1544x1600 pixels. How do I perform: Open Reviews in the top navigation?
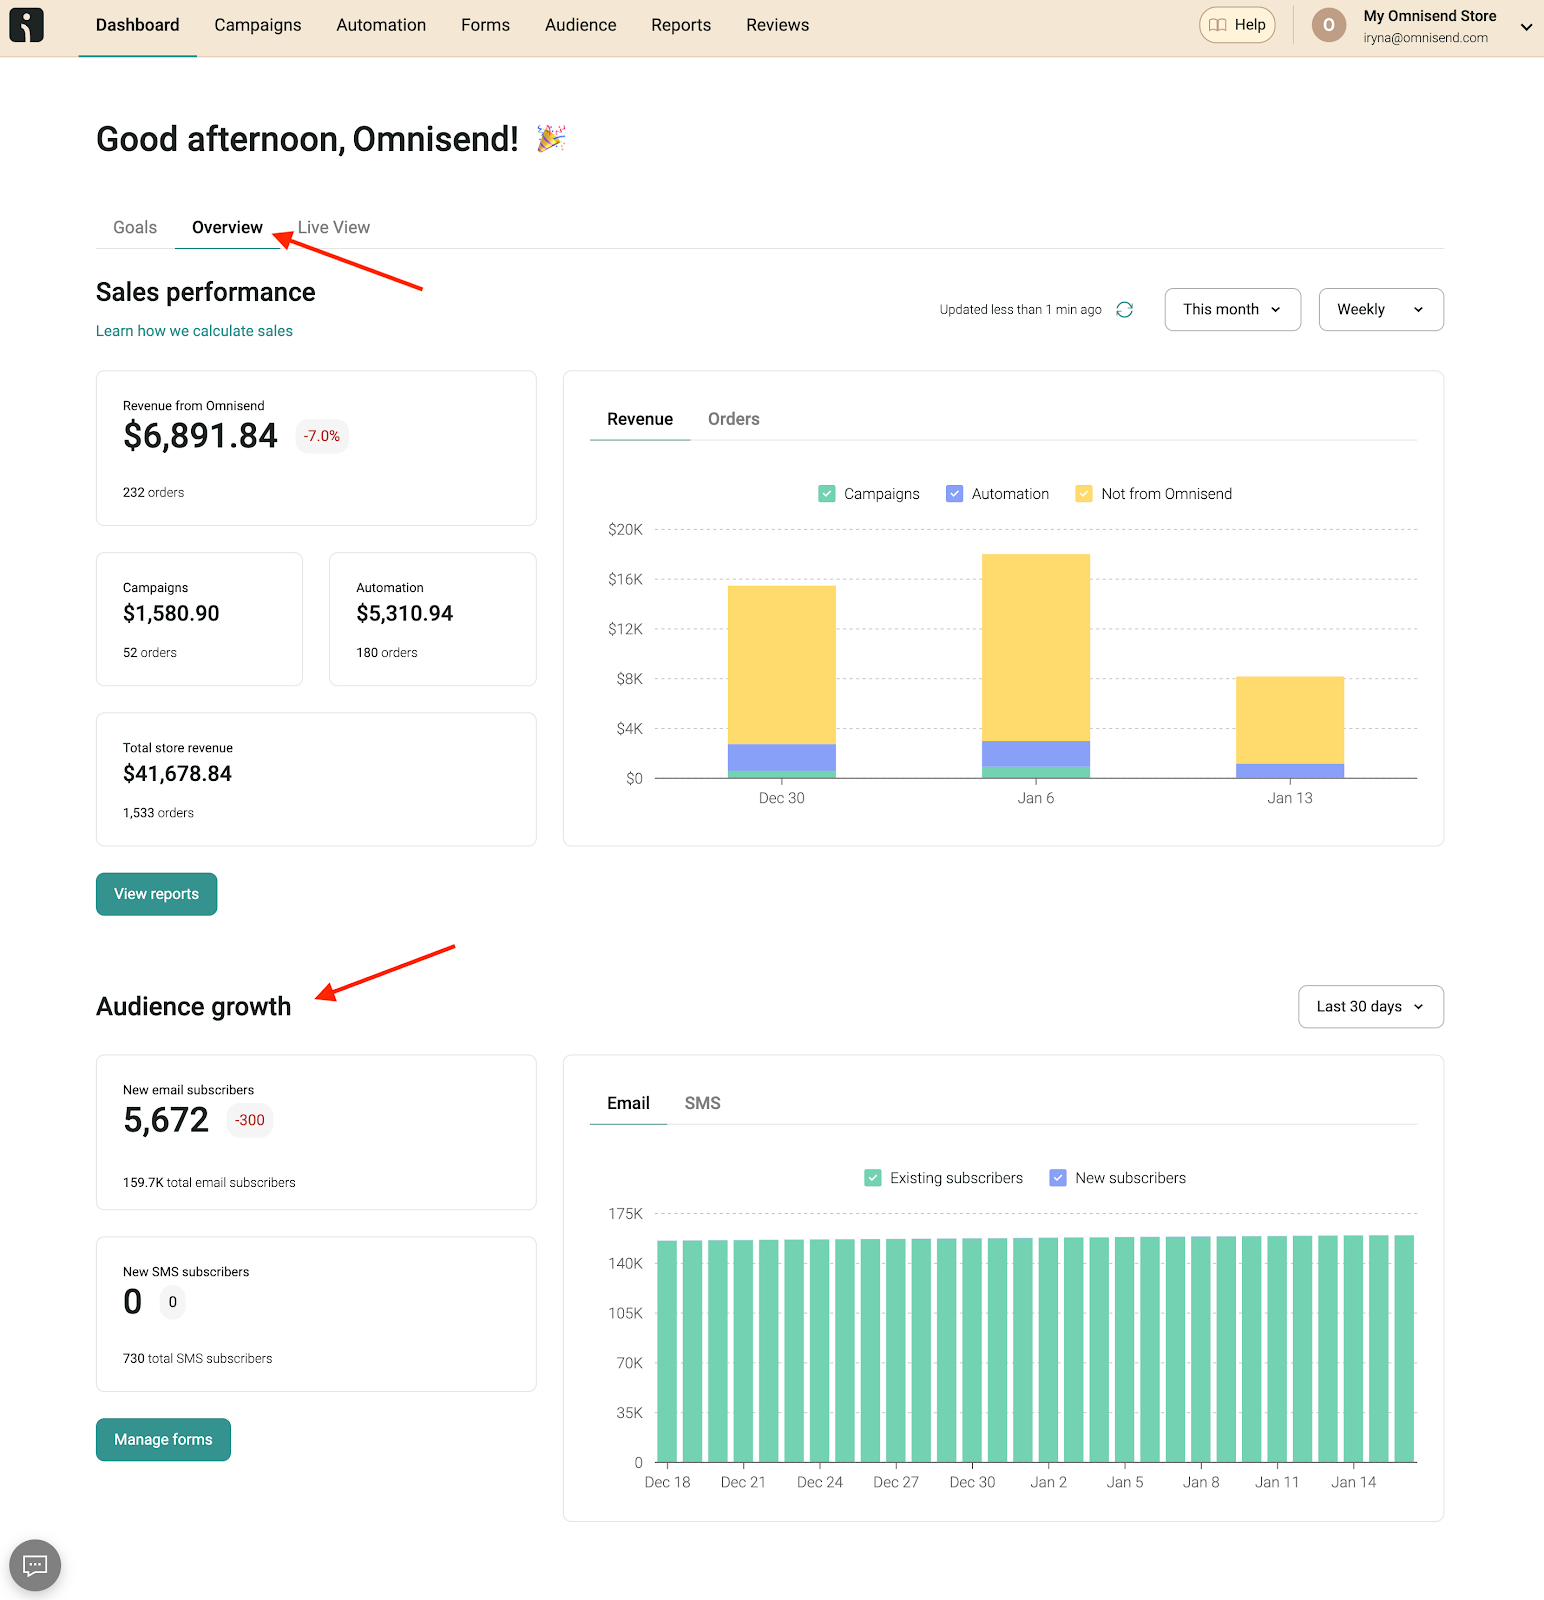(x=777, y=25)
